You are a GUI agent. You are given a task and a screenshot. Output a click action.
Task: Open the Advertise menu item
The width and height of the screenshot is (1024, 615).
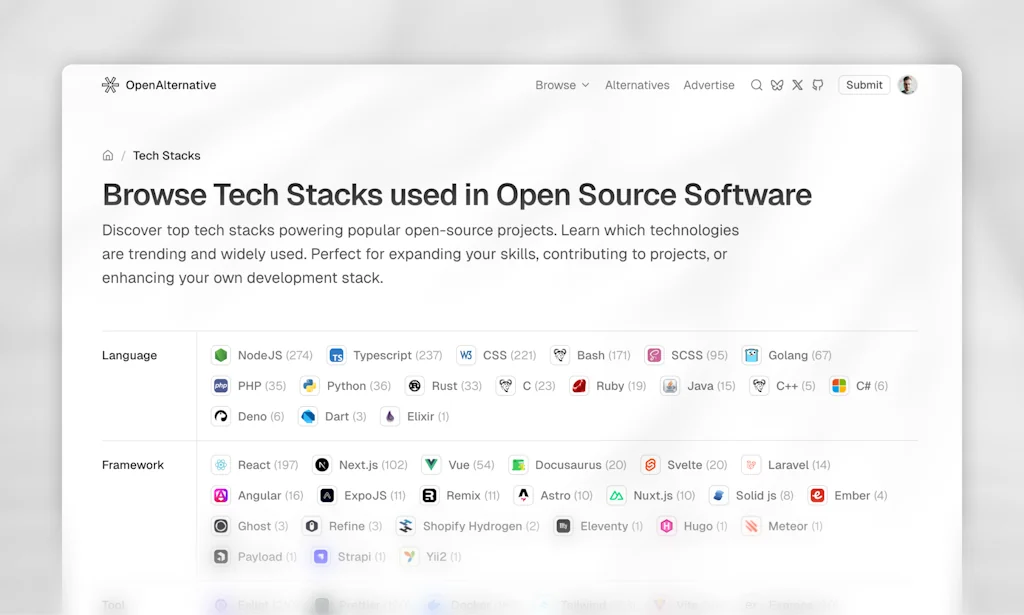coord(709,85)
